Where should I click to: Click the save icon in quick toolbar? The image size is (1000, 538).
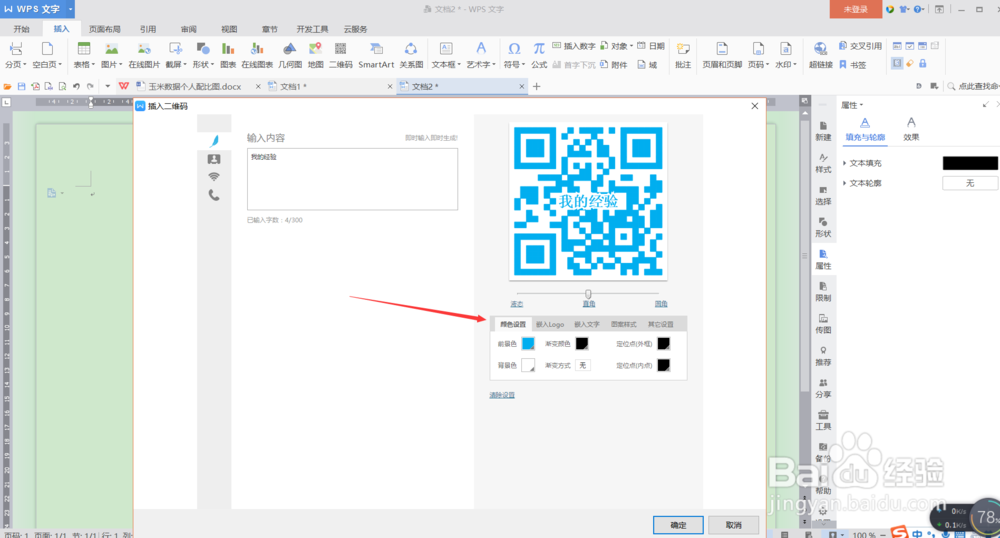click(21, 86)
